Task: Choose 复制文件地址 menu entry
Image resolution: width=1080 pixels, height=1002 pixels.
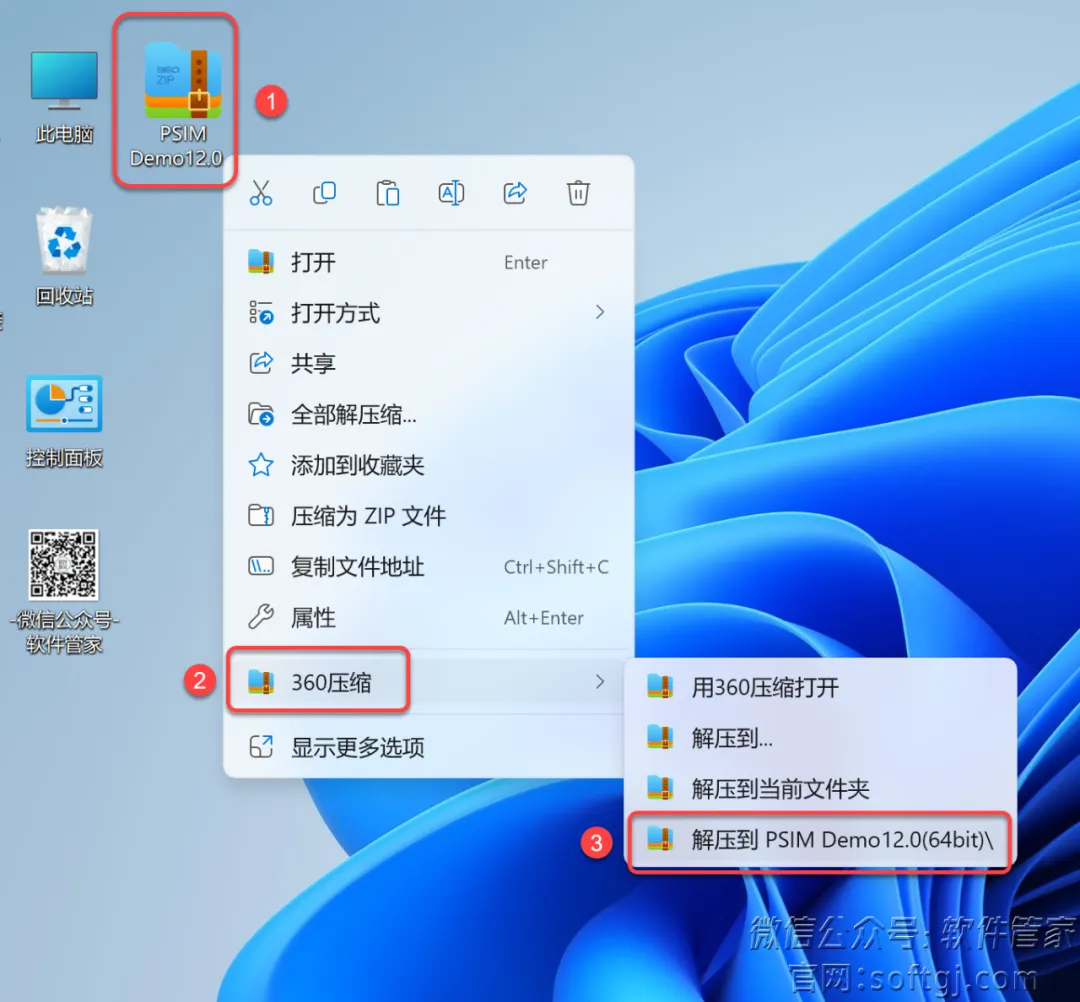Action: pos(428,567)
